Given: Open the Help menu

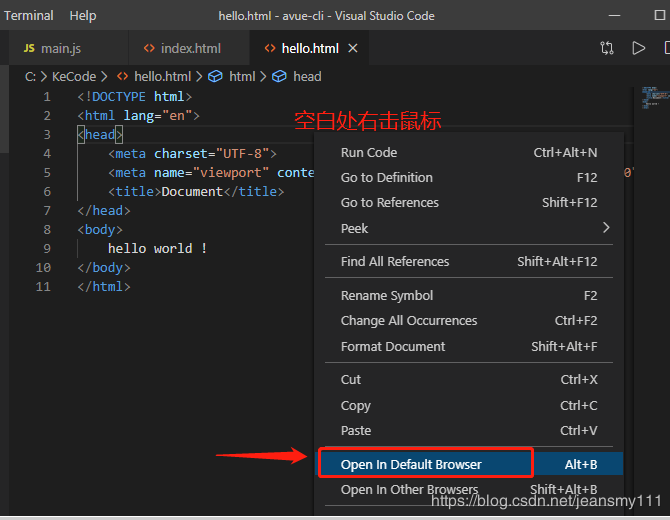Looking at the screenshot, I should [83, 15].
